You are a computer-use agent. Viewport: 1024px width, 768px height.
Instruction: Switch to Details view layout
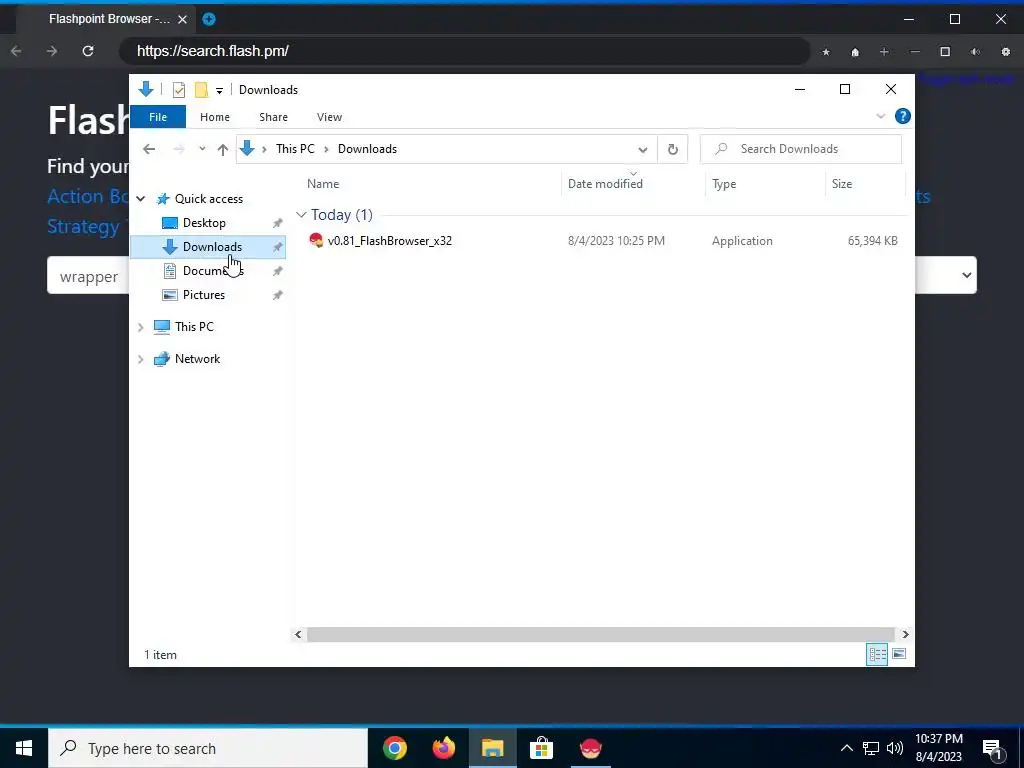(x=877, y=654)
